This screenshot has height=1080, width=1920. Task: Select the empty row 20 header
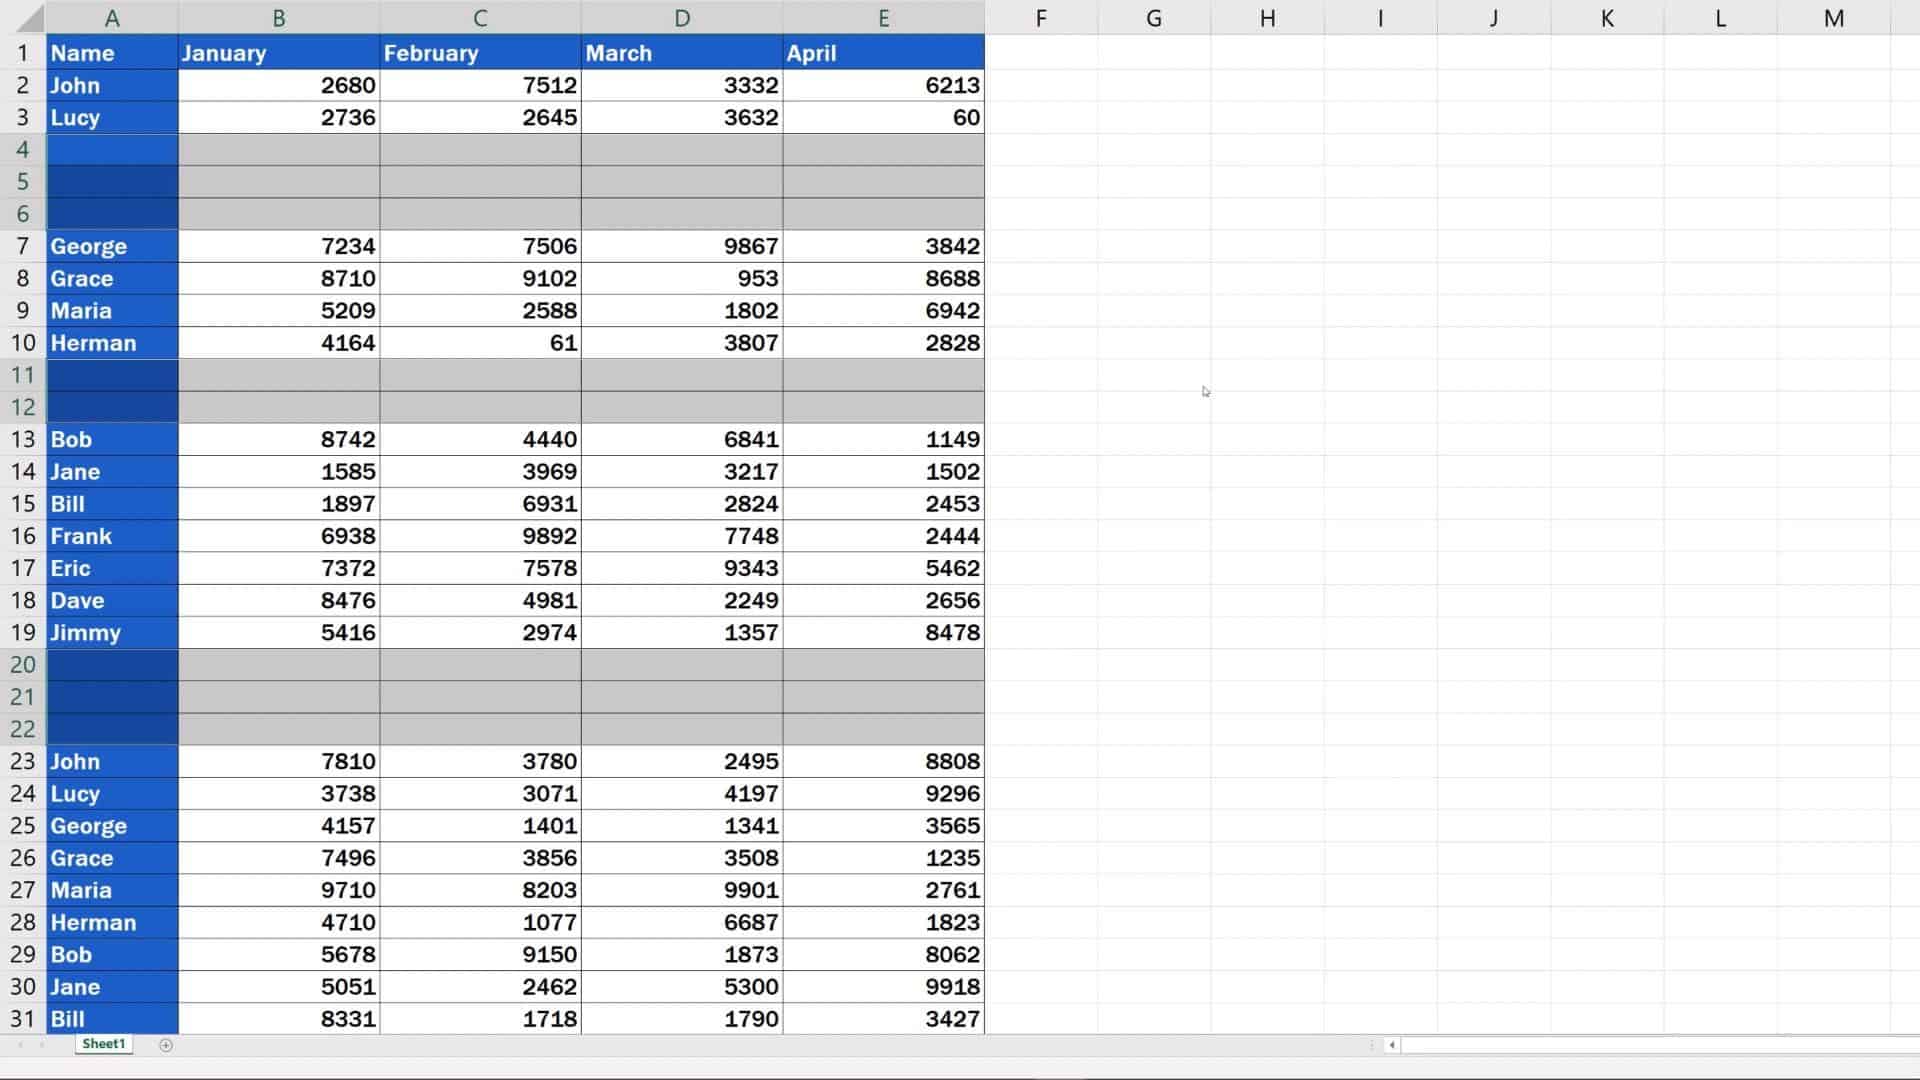click(22, 665)
